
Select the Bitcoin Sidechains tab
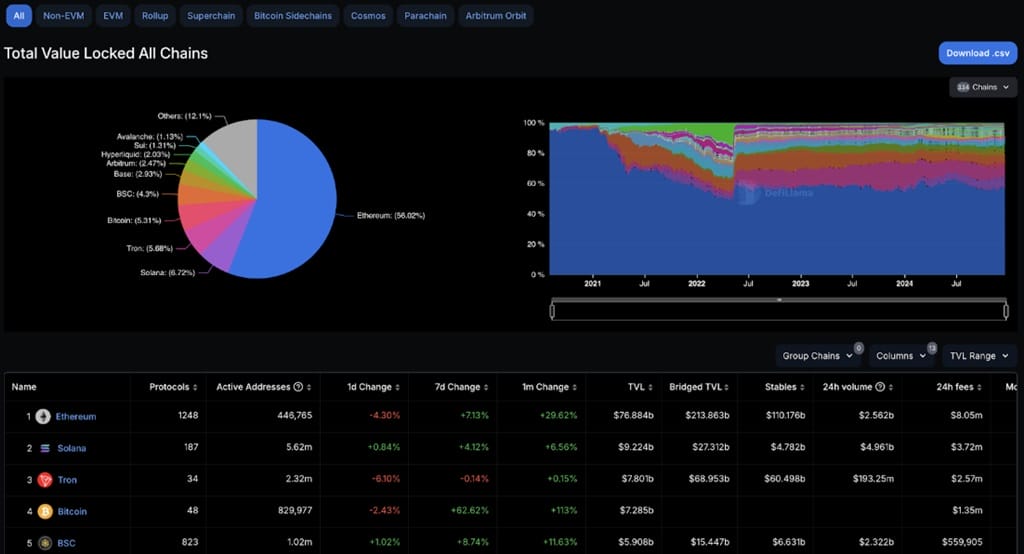(291, 16)
